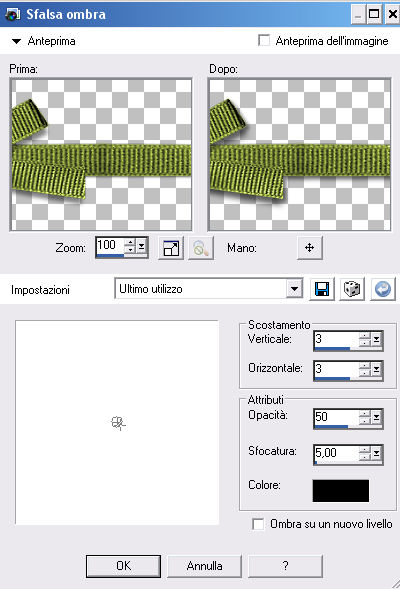
Task: Open the black Colore swatch
Action: (x=341, y=490)
